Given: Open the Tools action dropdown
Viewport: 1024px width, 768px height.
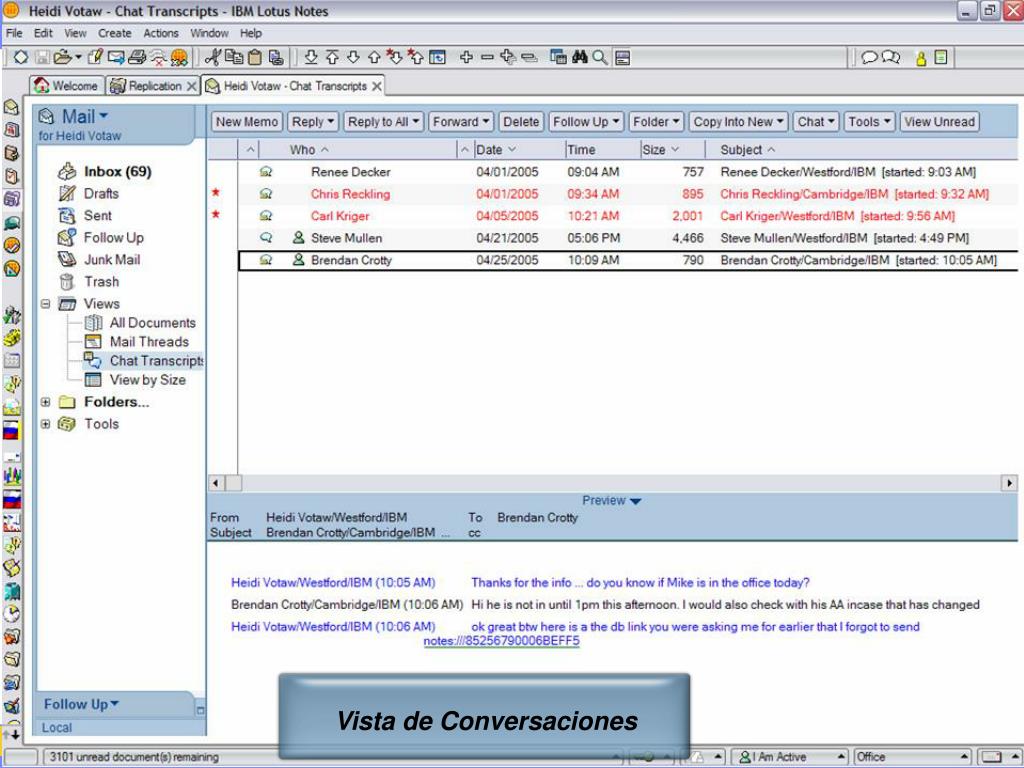Looking at the screenshot, I should [x=869, y=121].
